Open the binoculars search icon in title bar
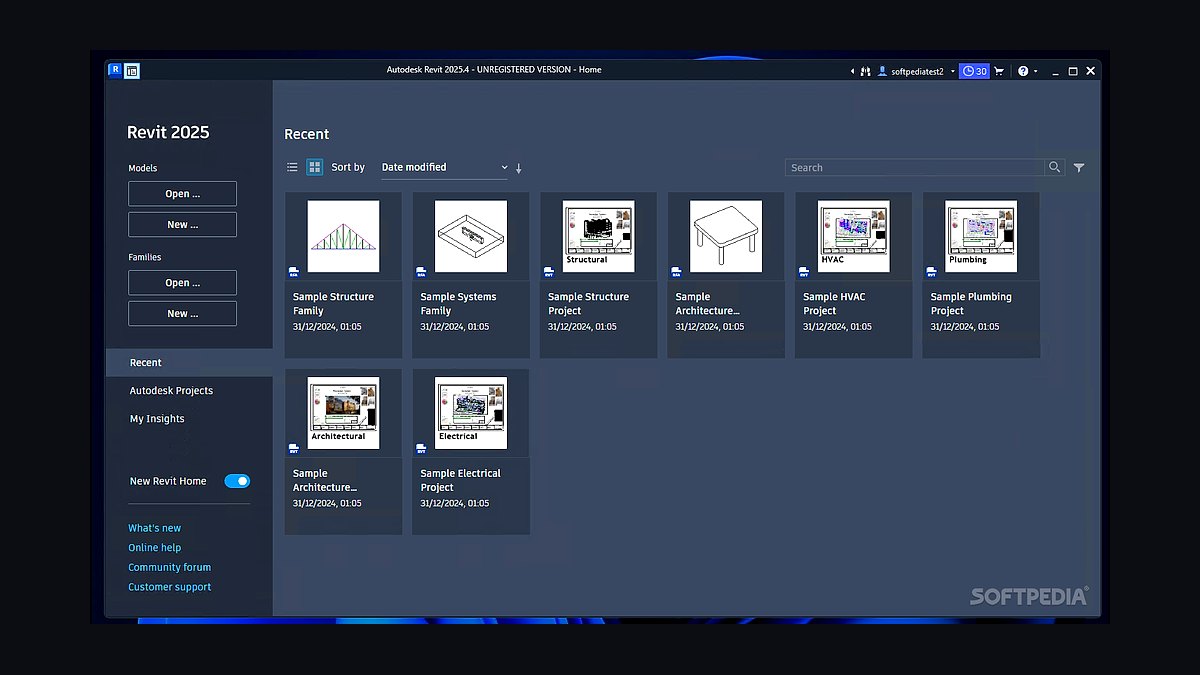This screenshot has width=1200, height=675. (x=866, y=72)
